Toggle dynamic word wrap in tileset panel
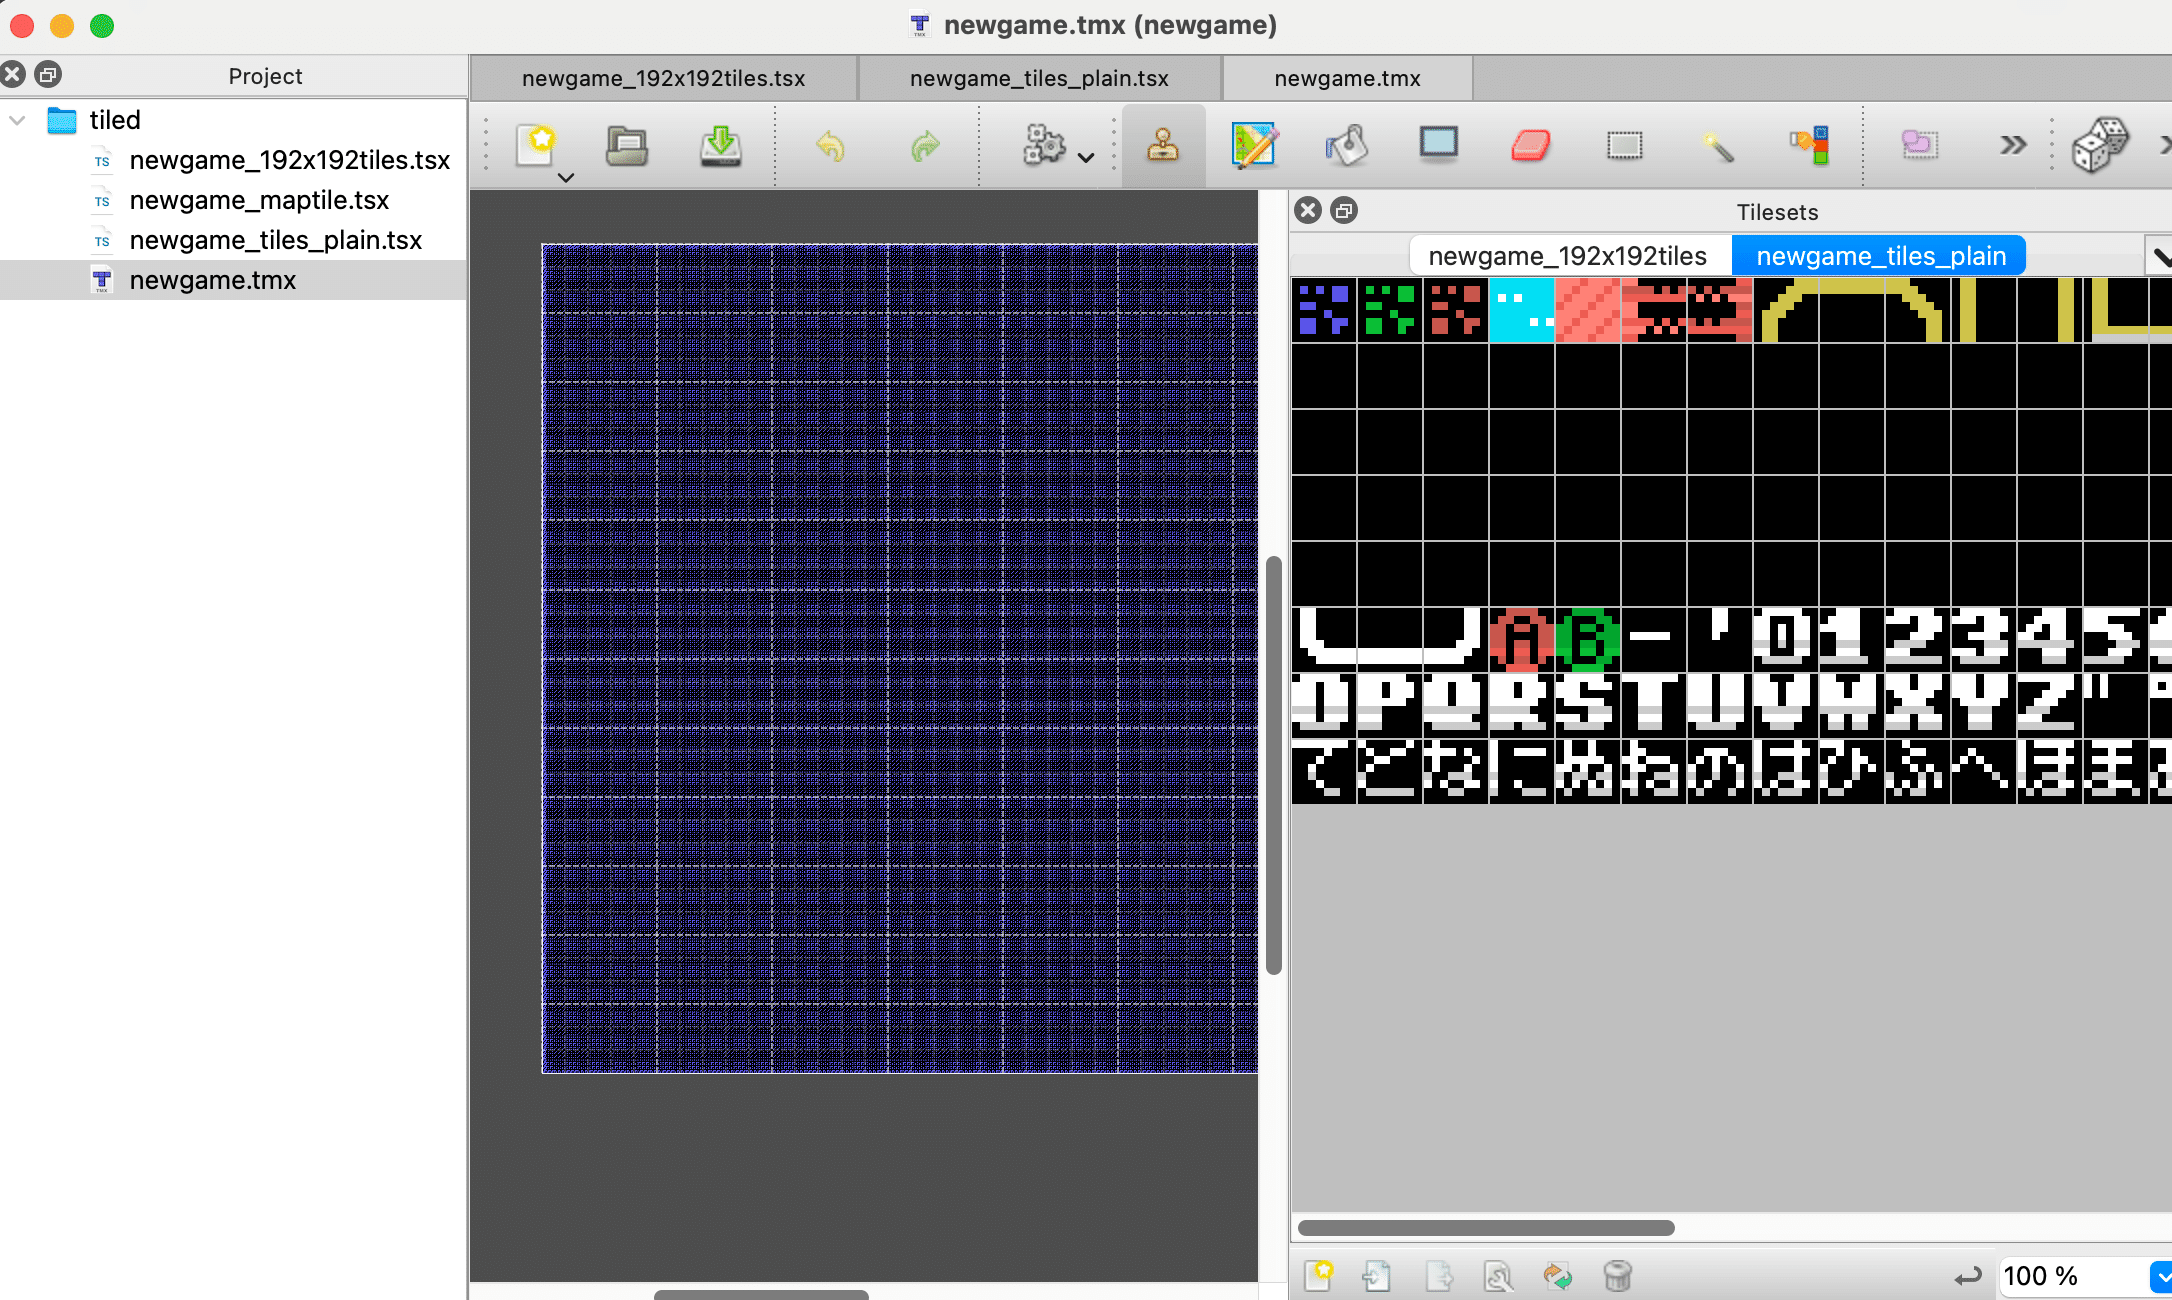 pos(1967,1277)
